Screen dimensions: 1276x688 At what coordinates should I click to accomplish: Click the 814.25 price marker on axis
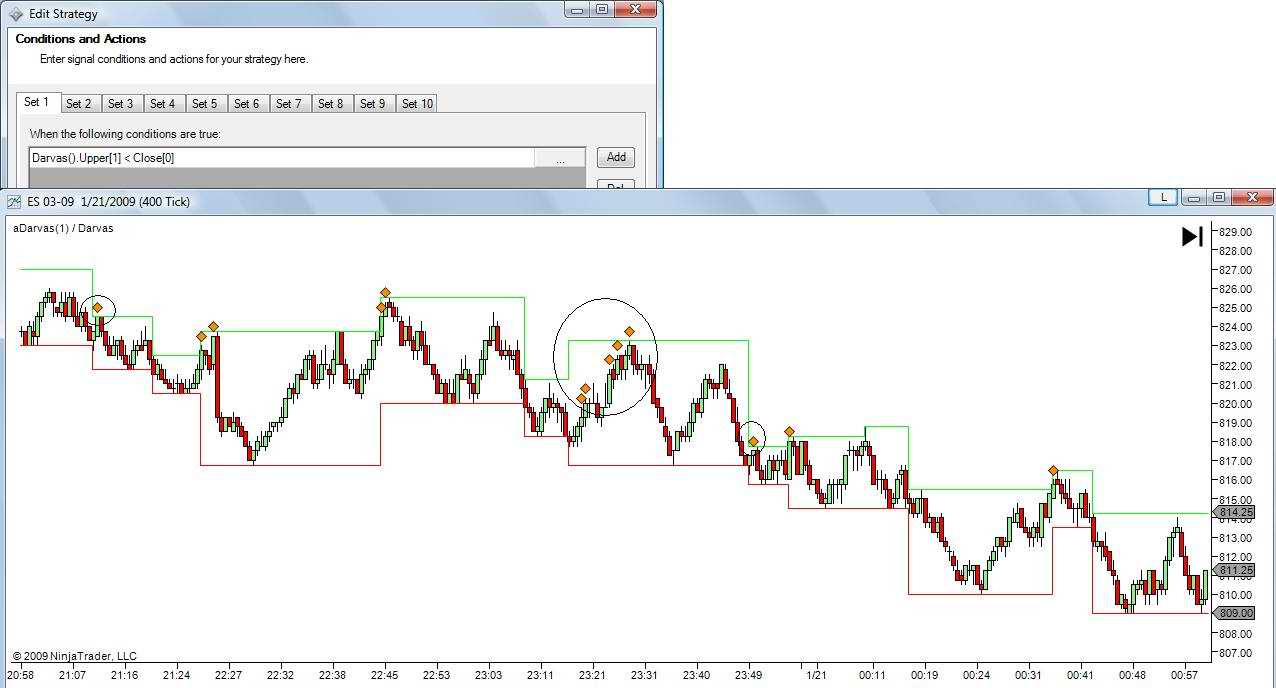[x=1235, y=512]
